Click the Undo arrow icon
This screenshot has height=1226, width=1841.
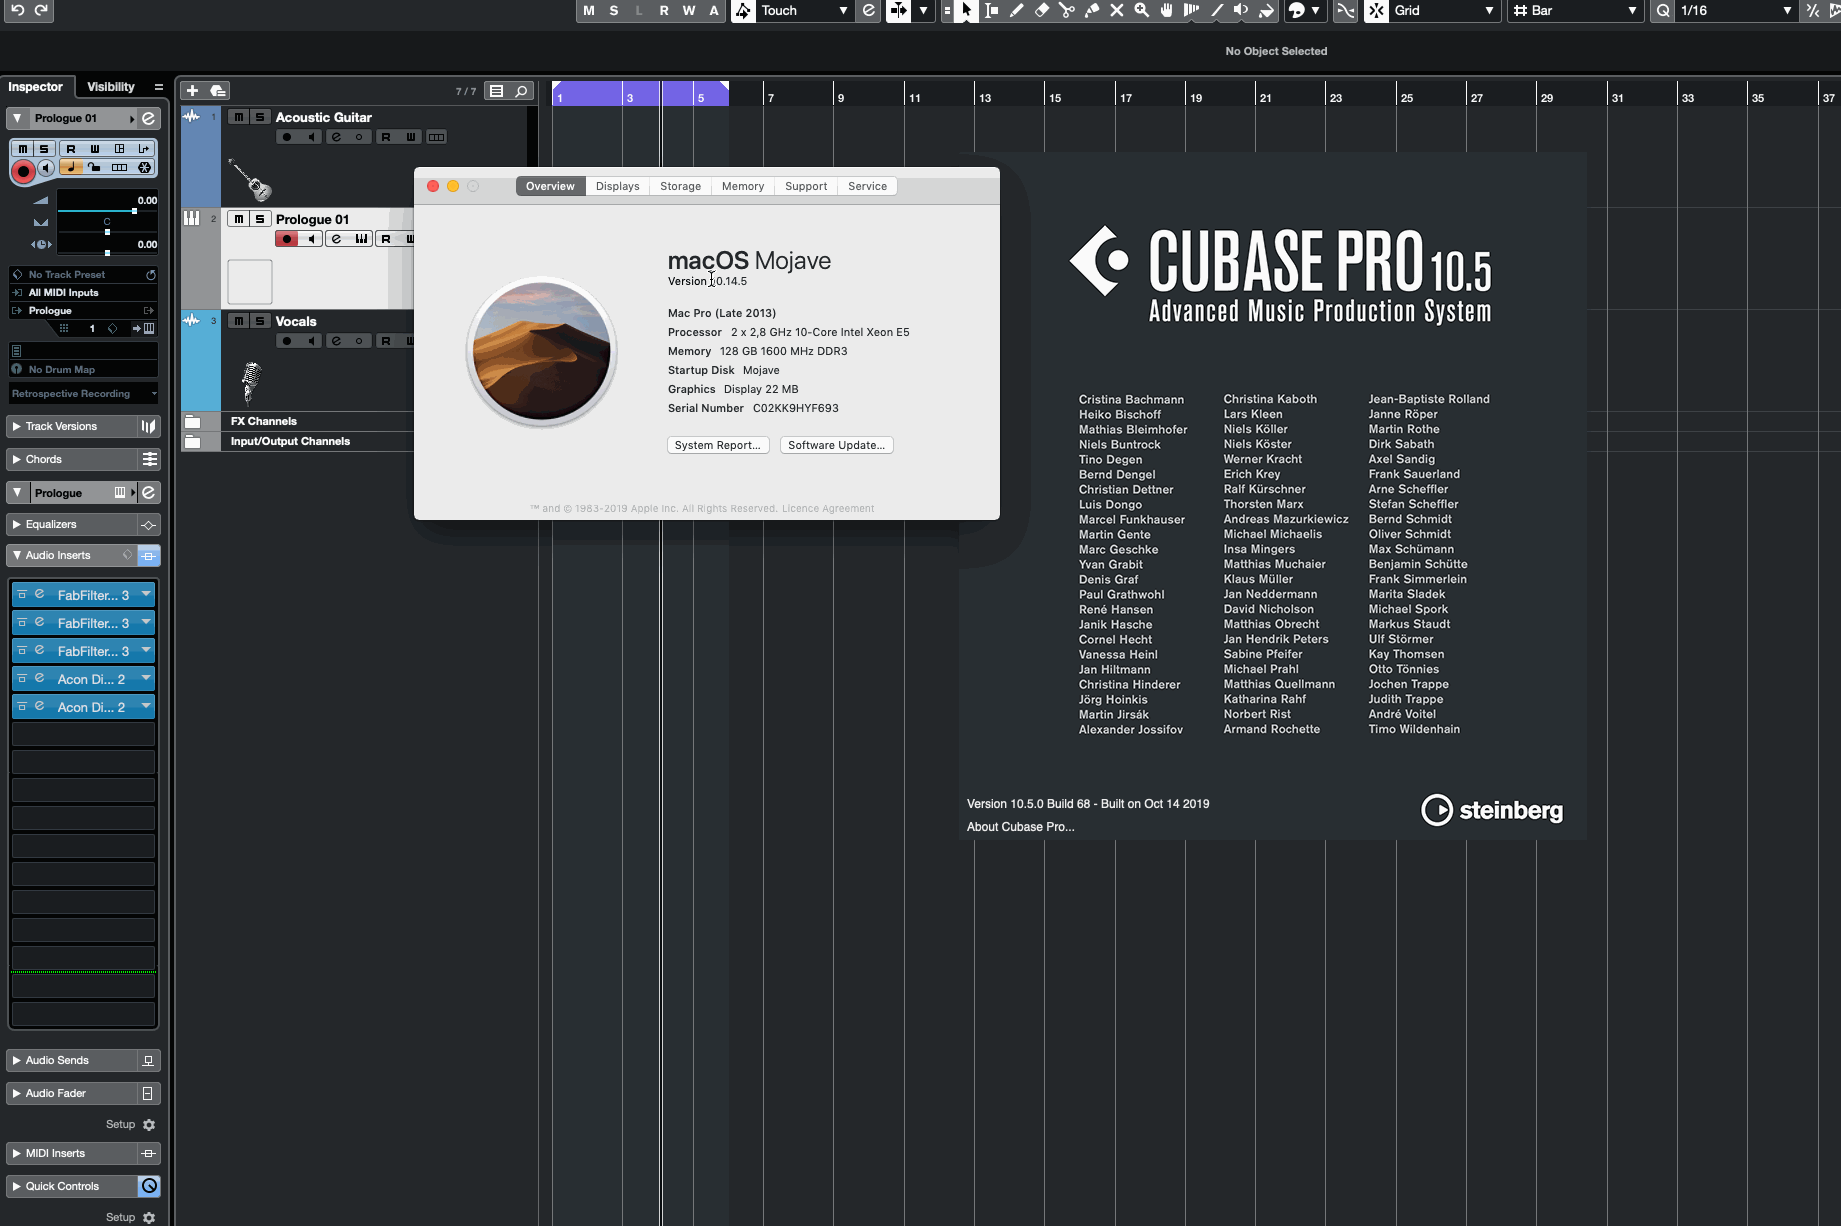point(17,10)
